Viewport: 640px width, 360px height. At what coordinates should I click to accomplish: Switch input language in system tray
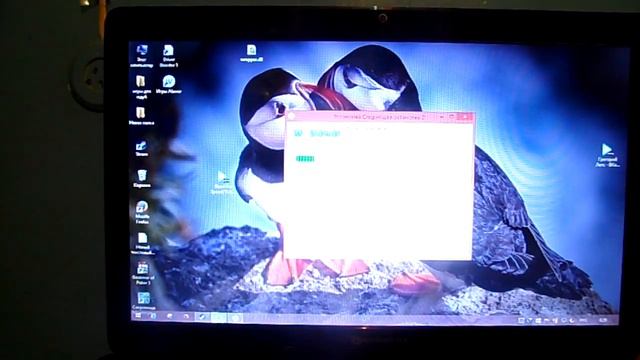point(583,320)
